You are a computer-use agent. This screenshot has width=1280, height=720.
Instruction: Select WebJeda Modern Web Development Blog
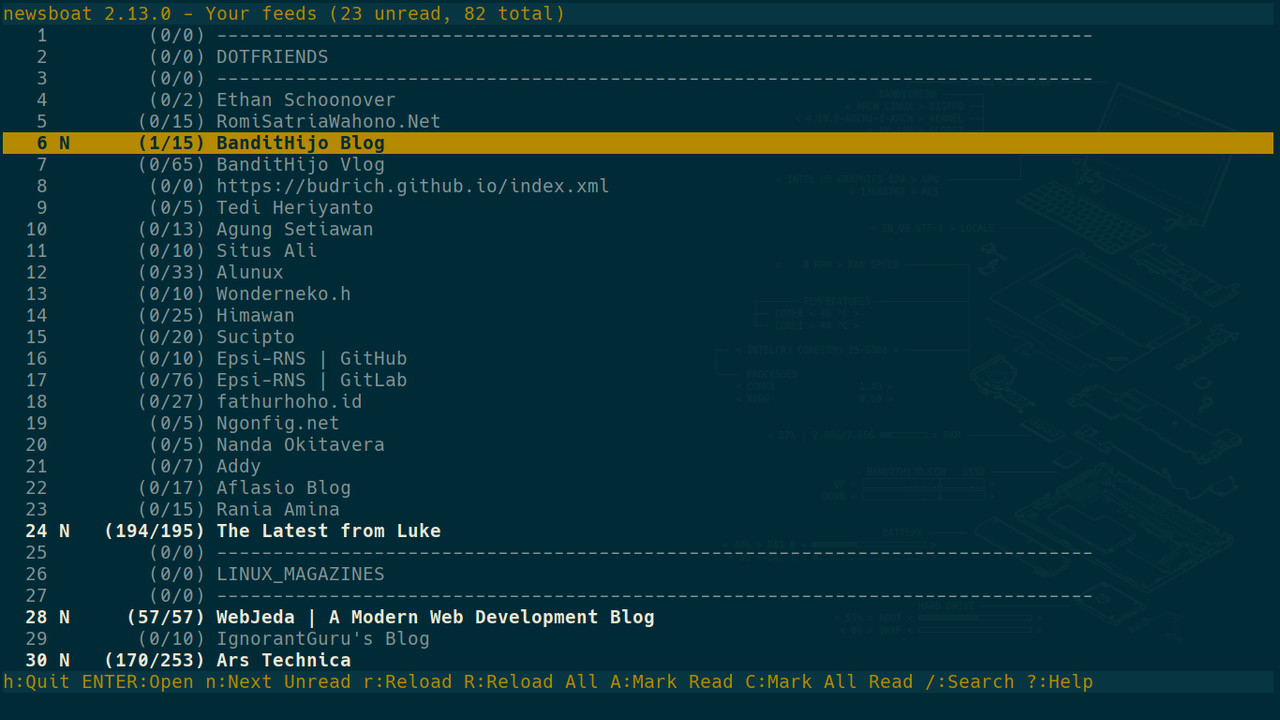(435, 617)
